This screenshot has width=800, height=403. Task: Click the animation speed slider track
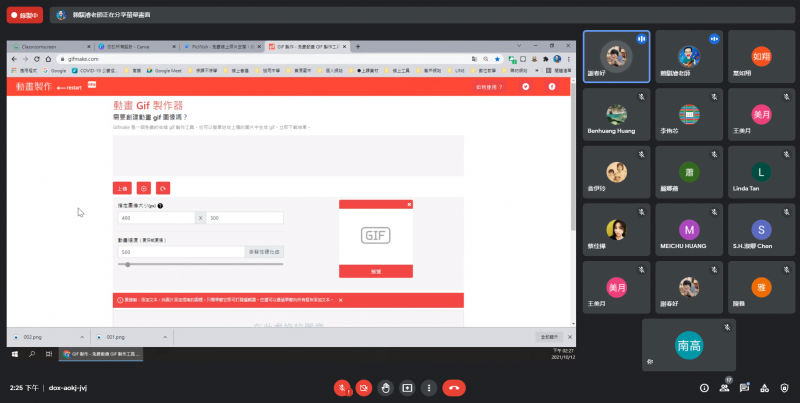click(x=201, y=264)
